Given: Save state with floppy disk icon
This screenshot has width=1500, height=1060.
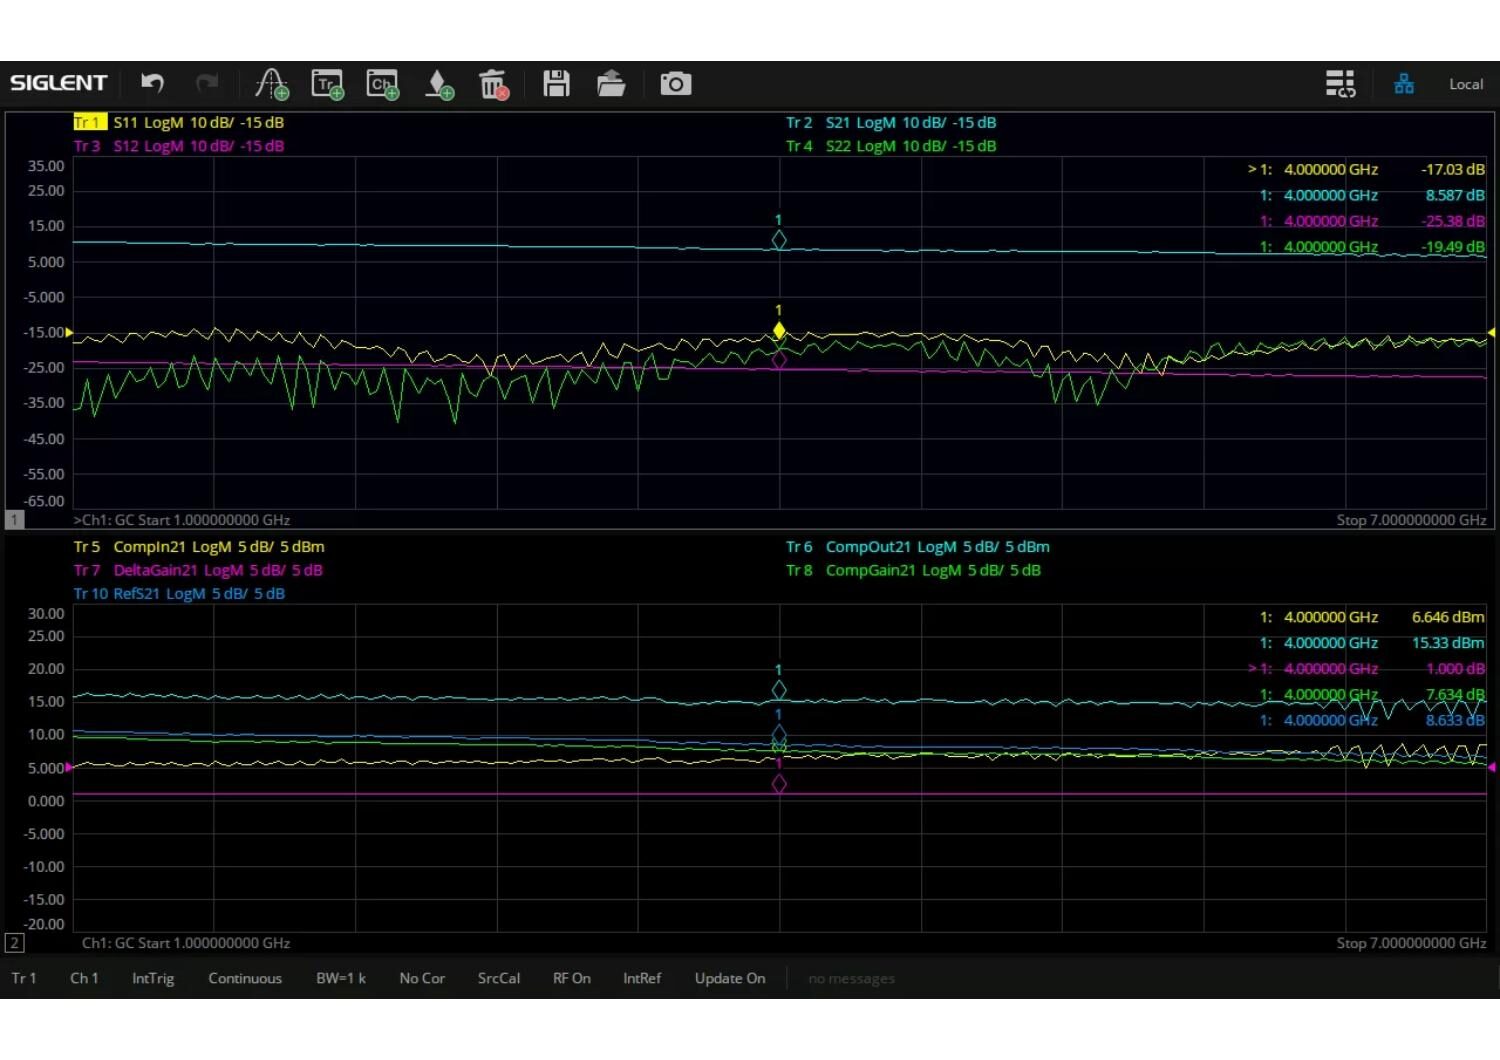Looking at the screenshot, I should [x=556, y=83].
